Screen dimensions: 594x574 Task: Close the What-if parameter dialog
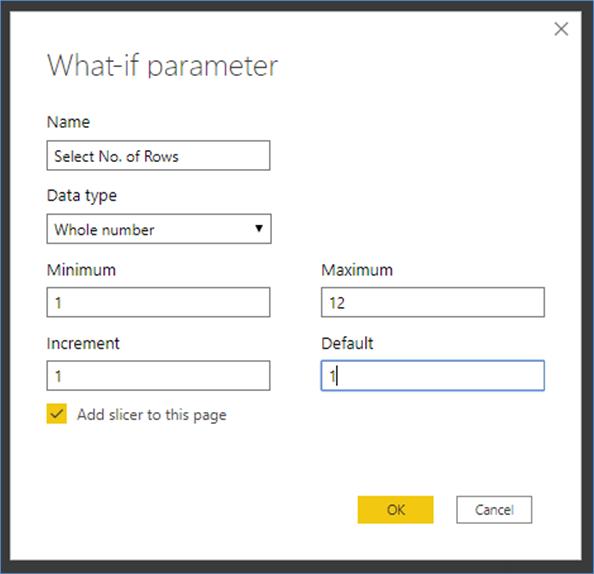tap(561, 29)
